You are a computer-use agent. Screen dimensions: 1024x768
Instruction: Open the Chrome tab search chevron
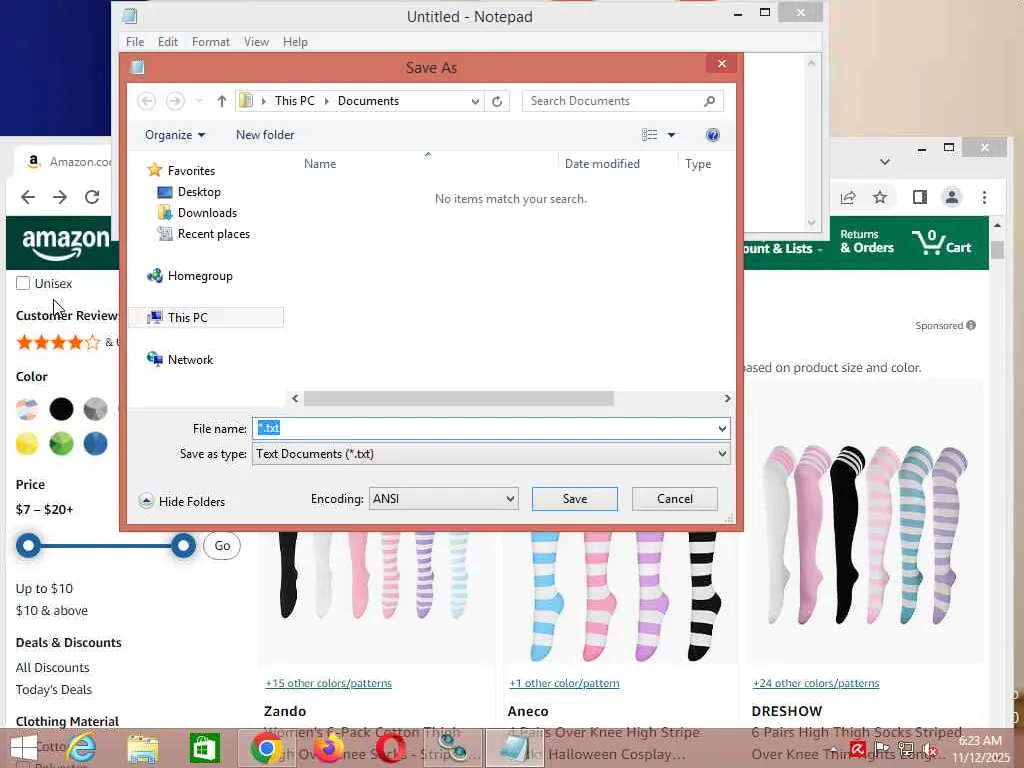click(885, 161)
